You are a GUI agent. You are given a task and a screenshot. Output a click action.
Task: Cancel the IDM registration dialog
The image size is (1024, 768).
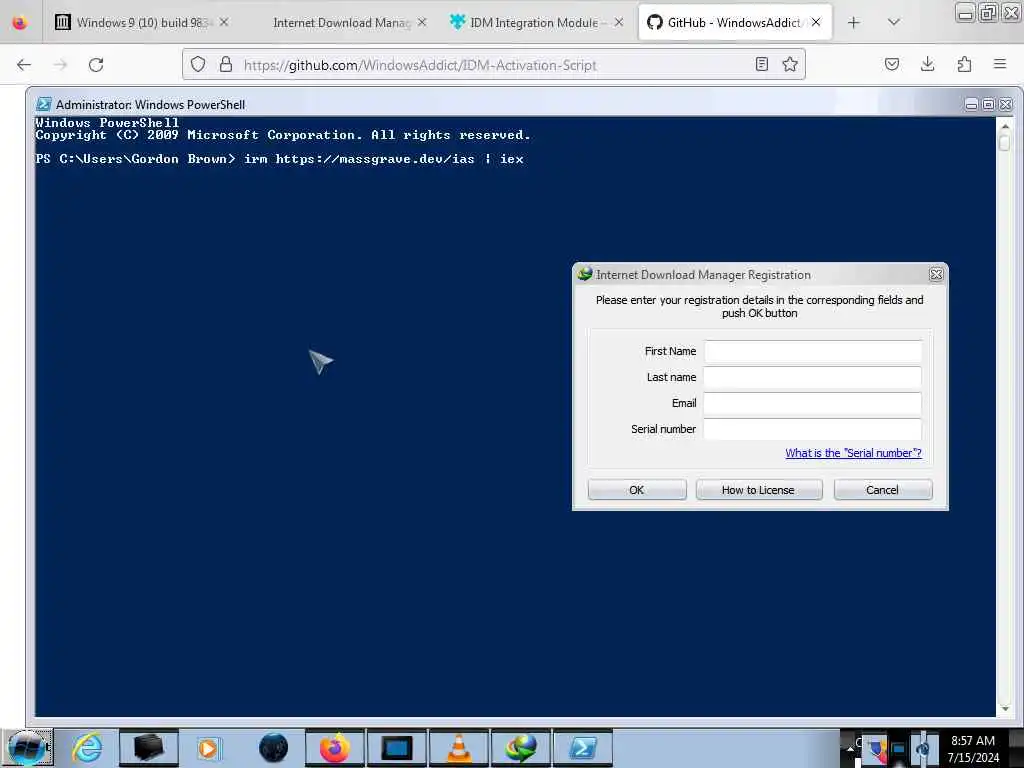882,490
